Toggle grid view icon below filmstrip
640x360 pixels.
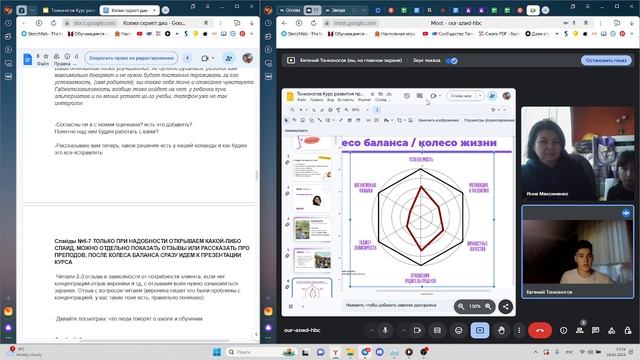291,306
